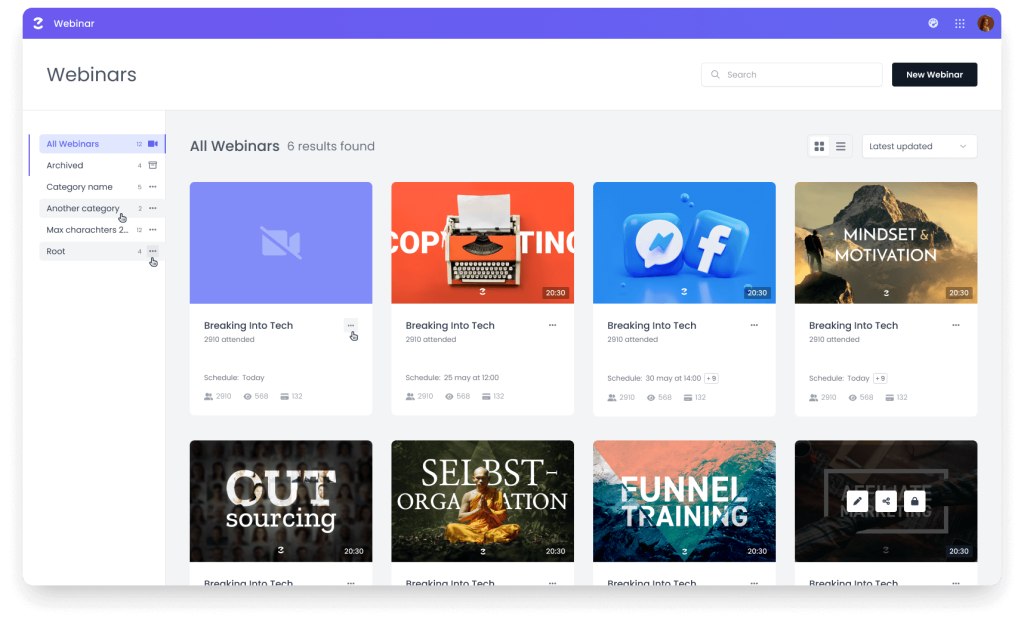The height and width of the screenshot is (623, 1024).
Task: Click the Webinar logo icon in header
Action: (38, 23)
